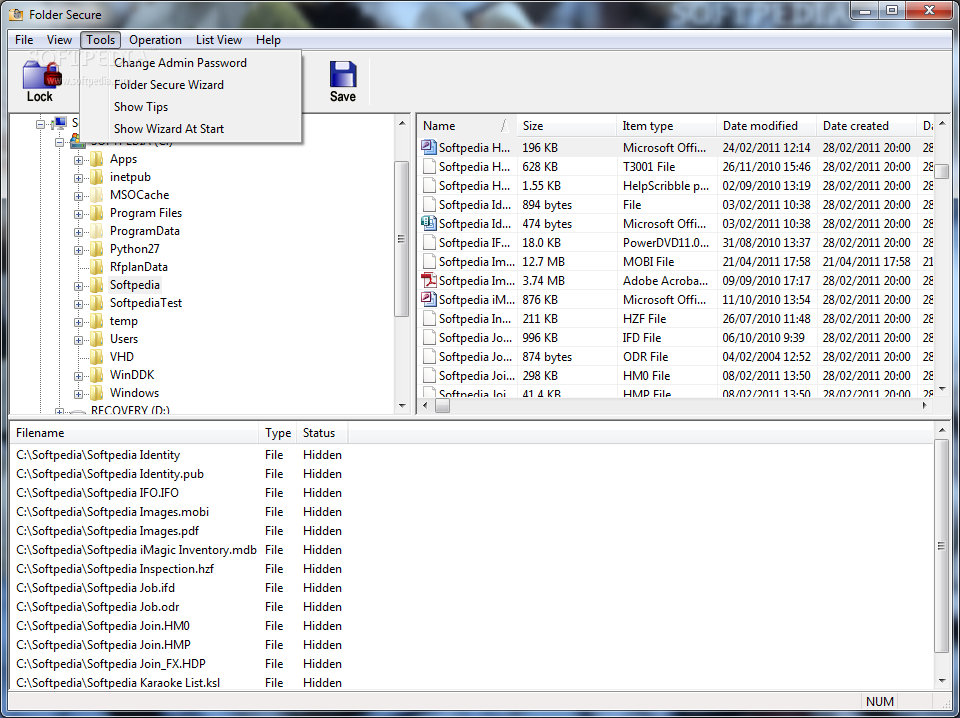Screen dimensions: 960x718
Task: Sort by Date created column header
Action: point(867,125)
